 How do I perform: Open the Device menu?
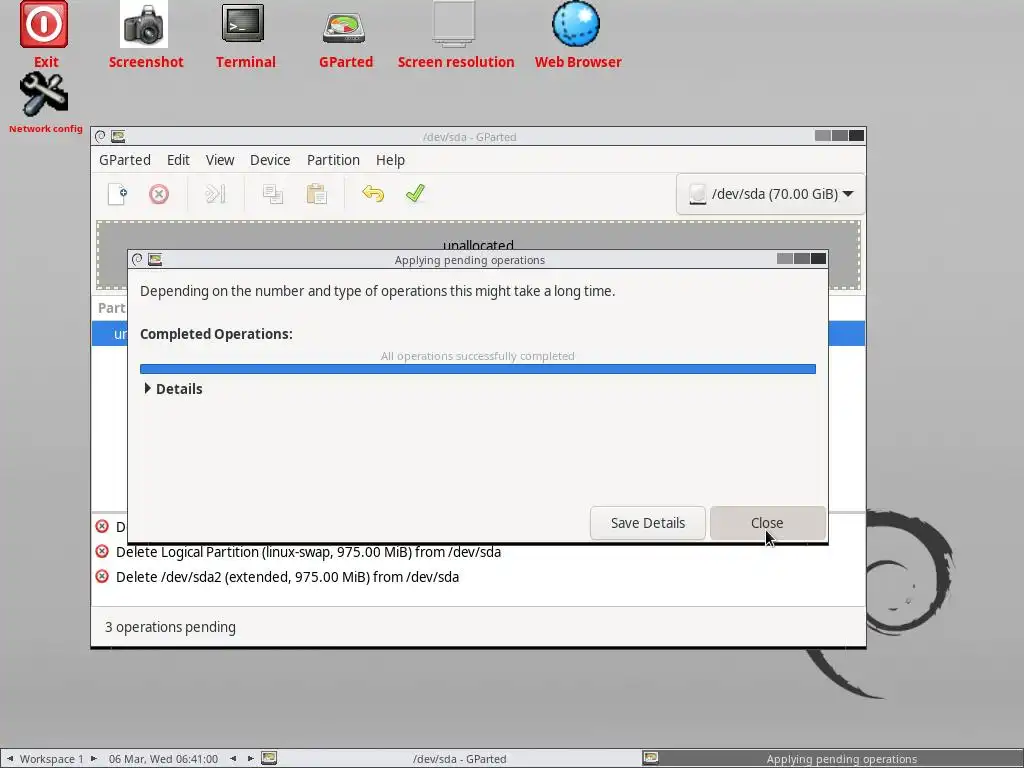[x=270, y=160]
